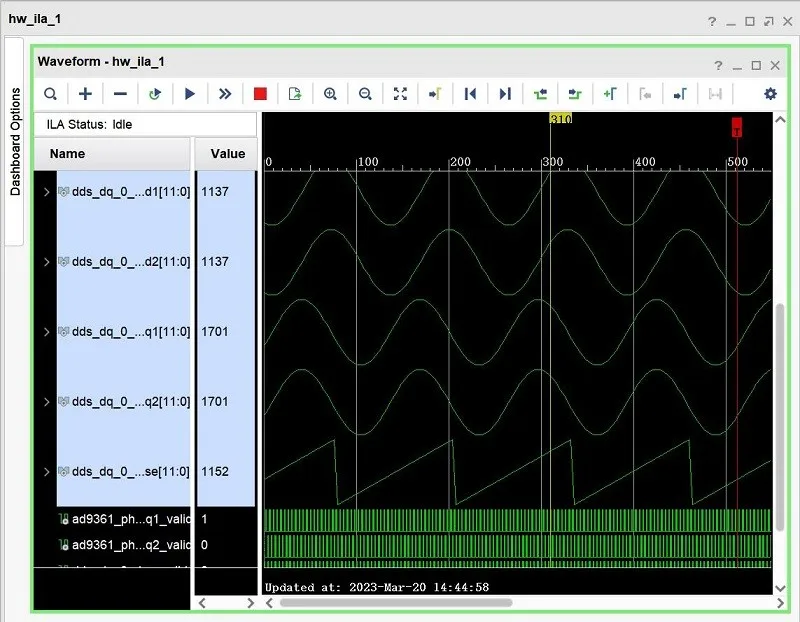The height and width of the screenshot is (622, 800).
Task: Expand the dds_dq_0_...se[11:0] signal
Action: point(46,471)
